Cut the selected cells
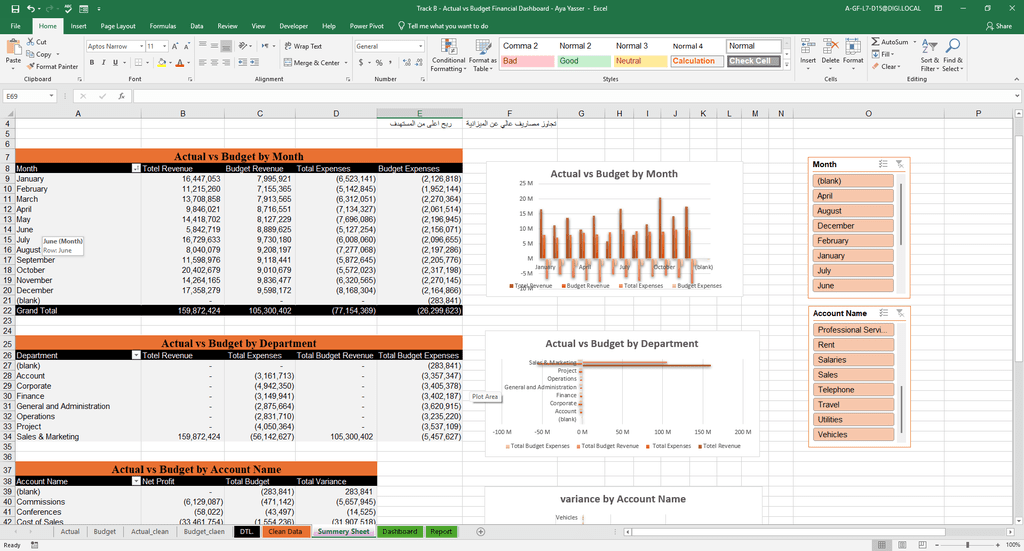1024x551 pixels. tap(37, 42)
